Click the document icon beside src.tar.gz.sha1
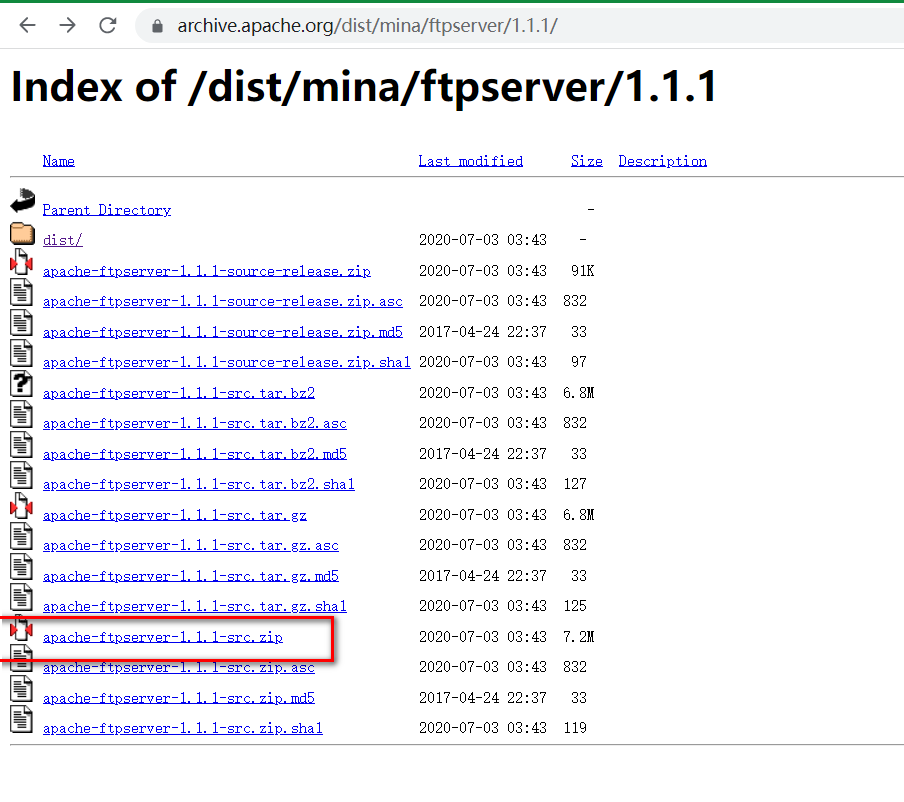904x802 pixels. [x=21, y=598]
